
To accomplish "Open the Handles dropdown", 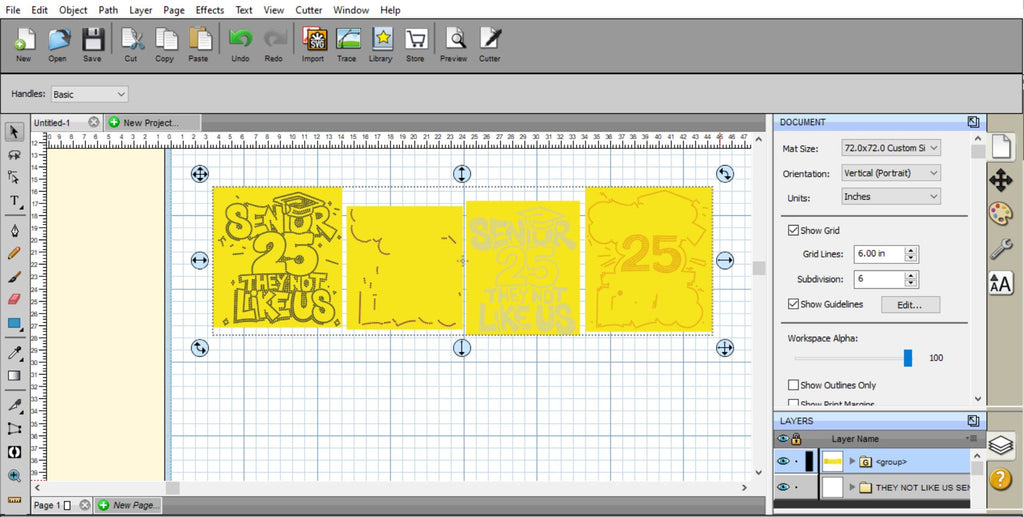I will point(89,94).
